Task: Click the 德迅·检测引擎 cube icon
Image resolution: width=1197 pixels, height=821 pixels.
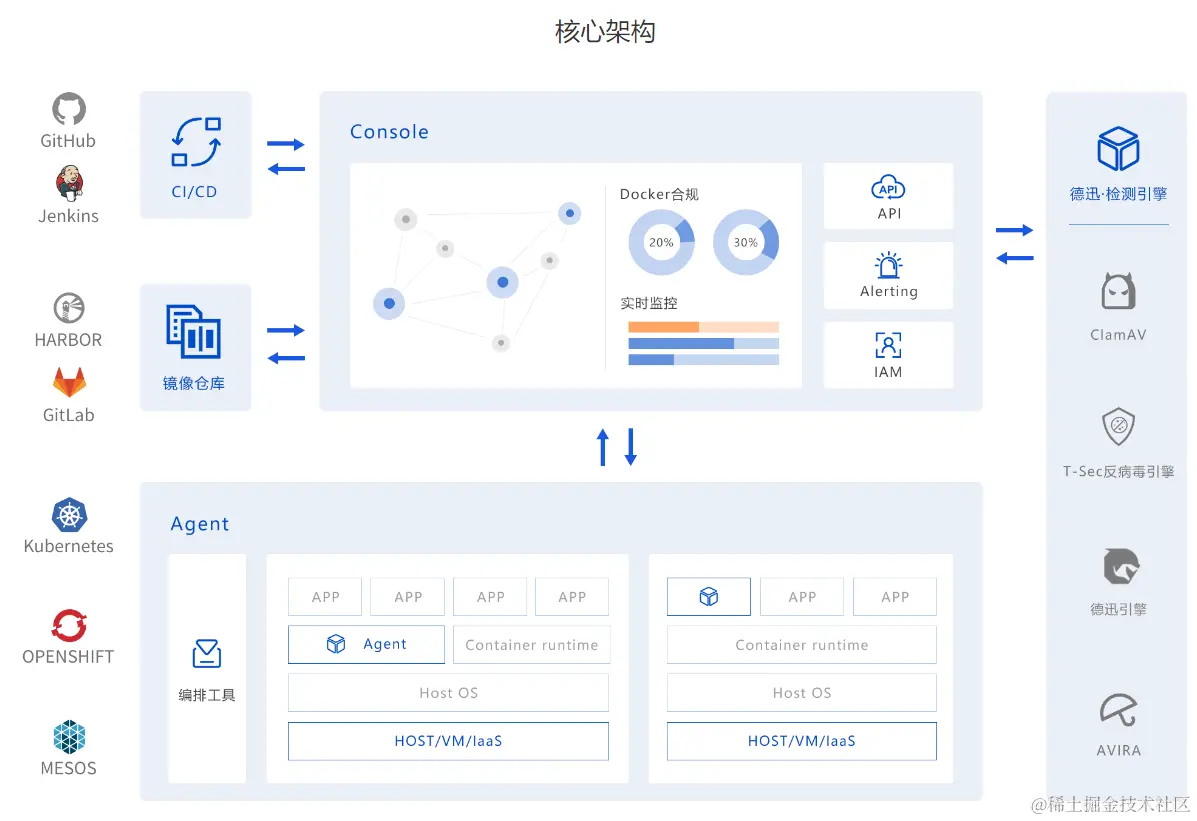Action: pyautogui.click(x=1118, y=149)
